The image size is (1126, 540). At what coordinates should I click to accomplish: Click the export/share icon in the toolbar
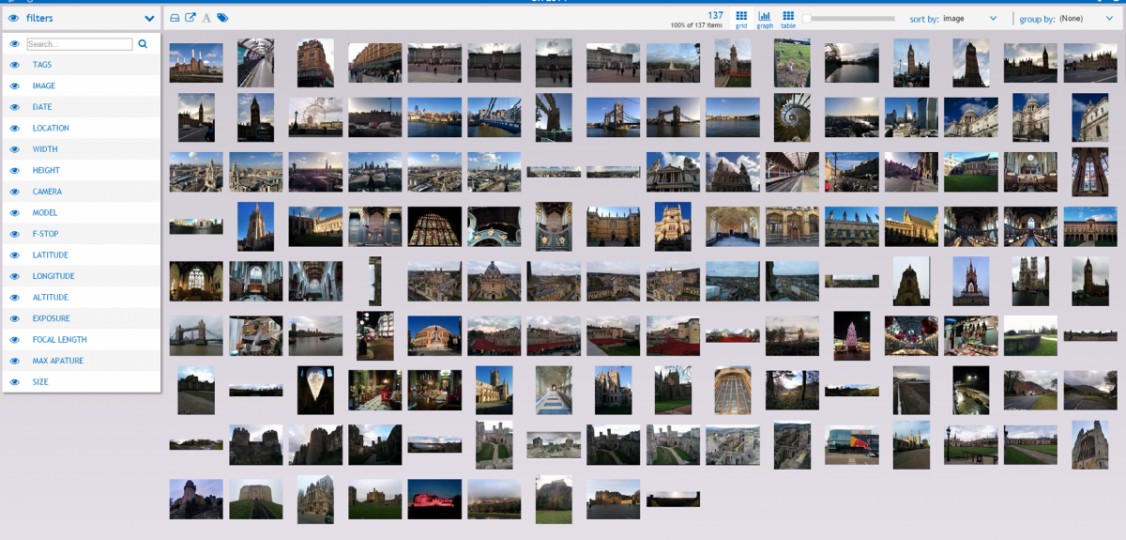pos(190,18)
